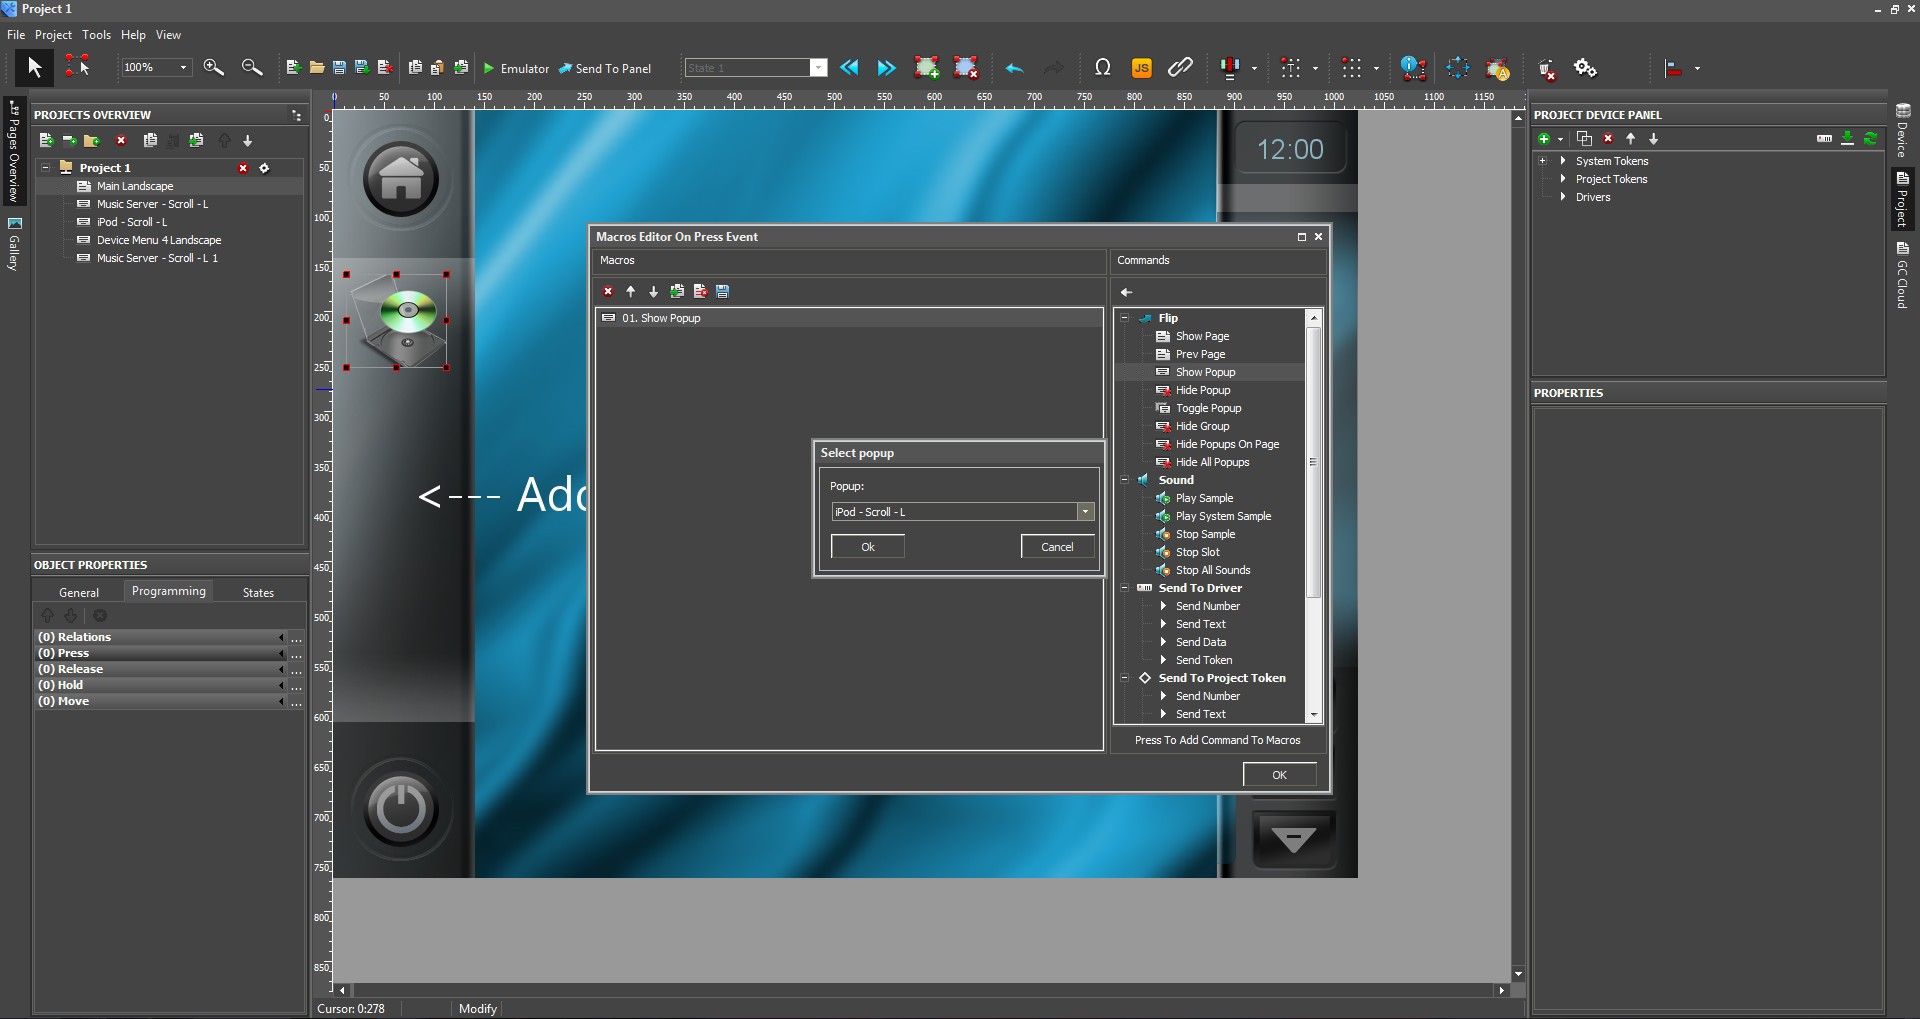Image resolution: width=1920 pixels, height=1019 pixels.
Task: Collapse the Sound commands group
Action: 1125,479
